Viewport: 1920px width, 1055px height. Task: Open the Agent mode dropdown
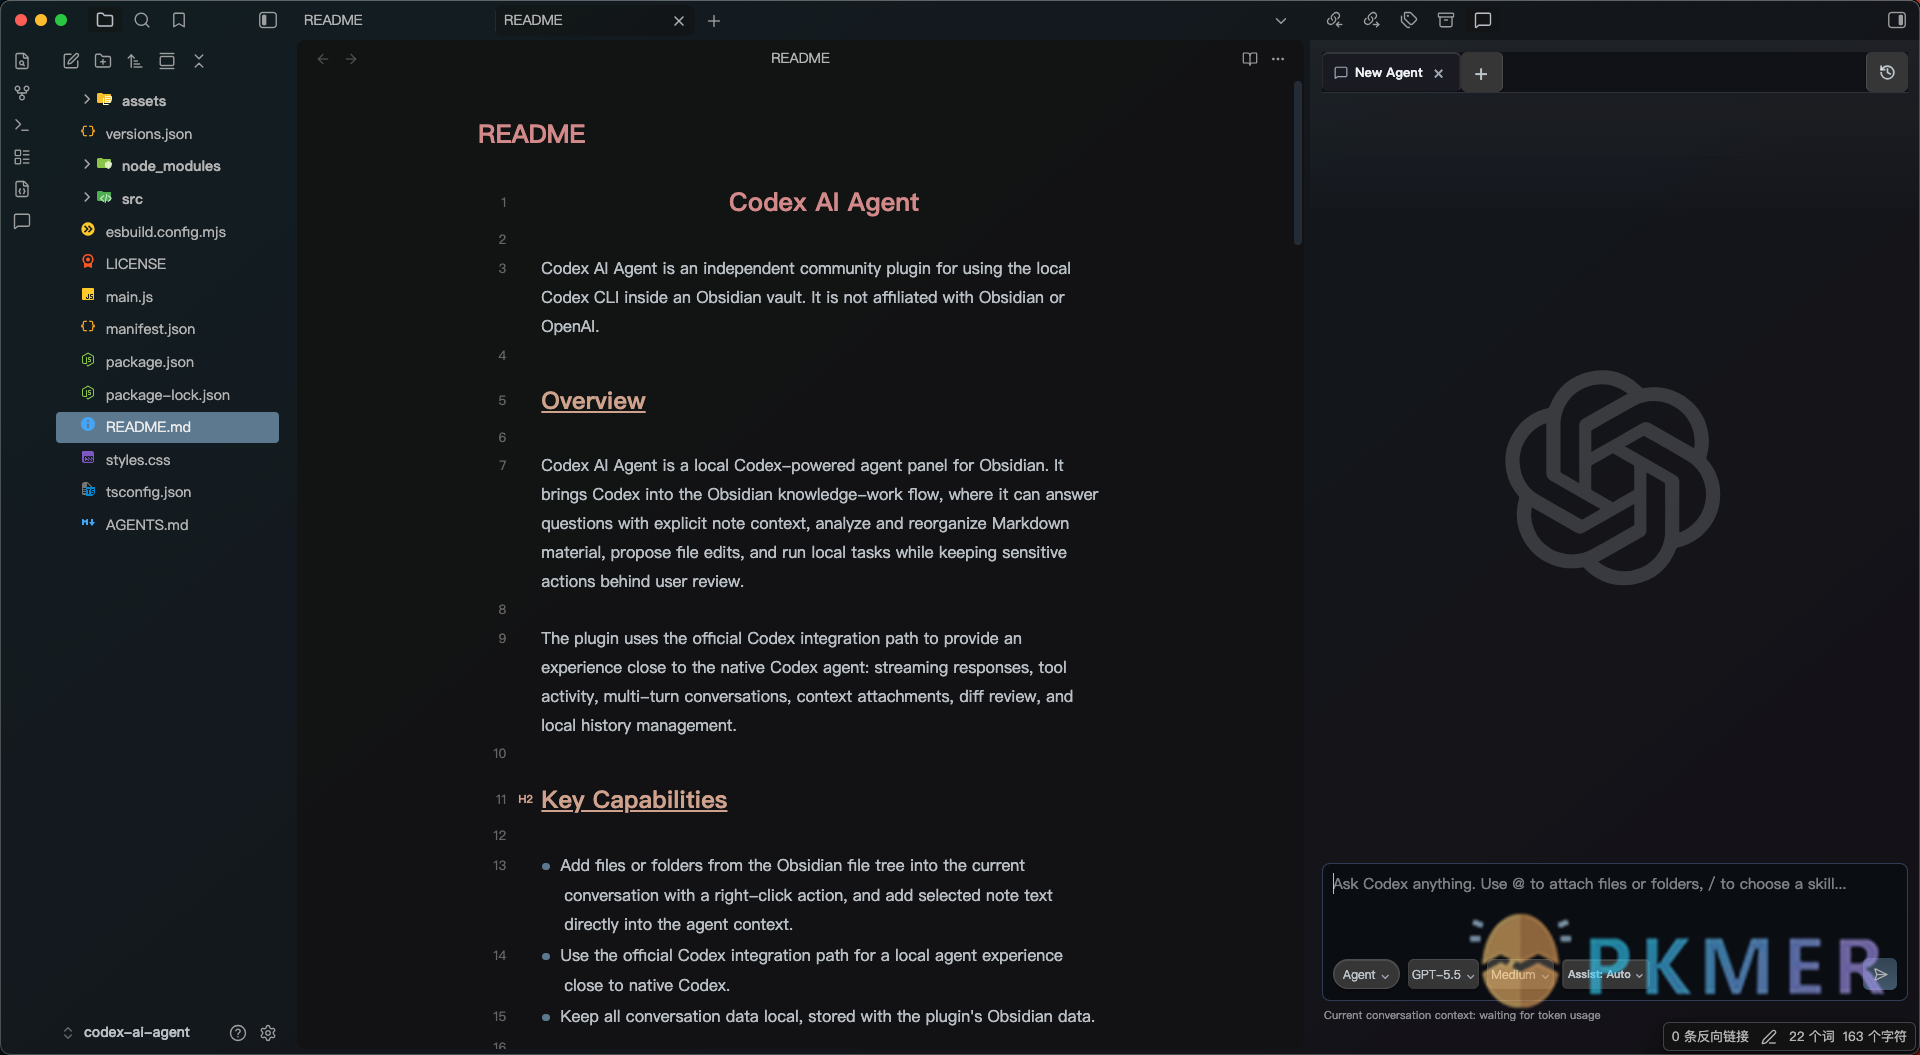[1365, 974]
